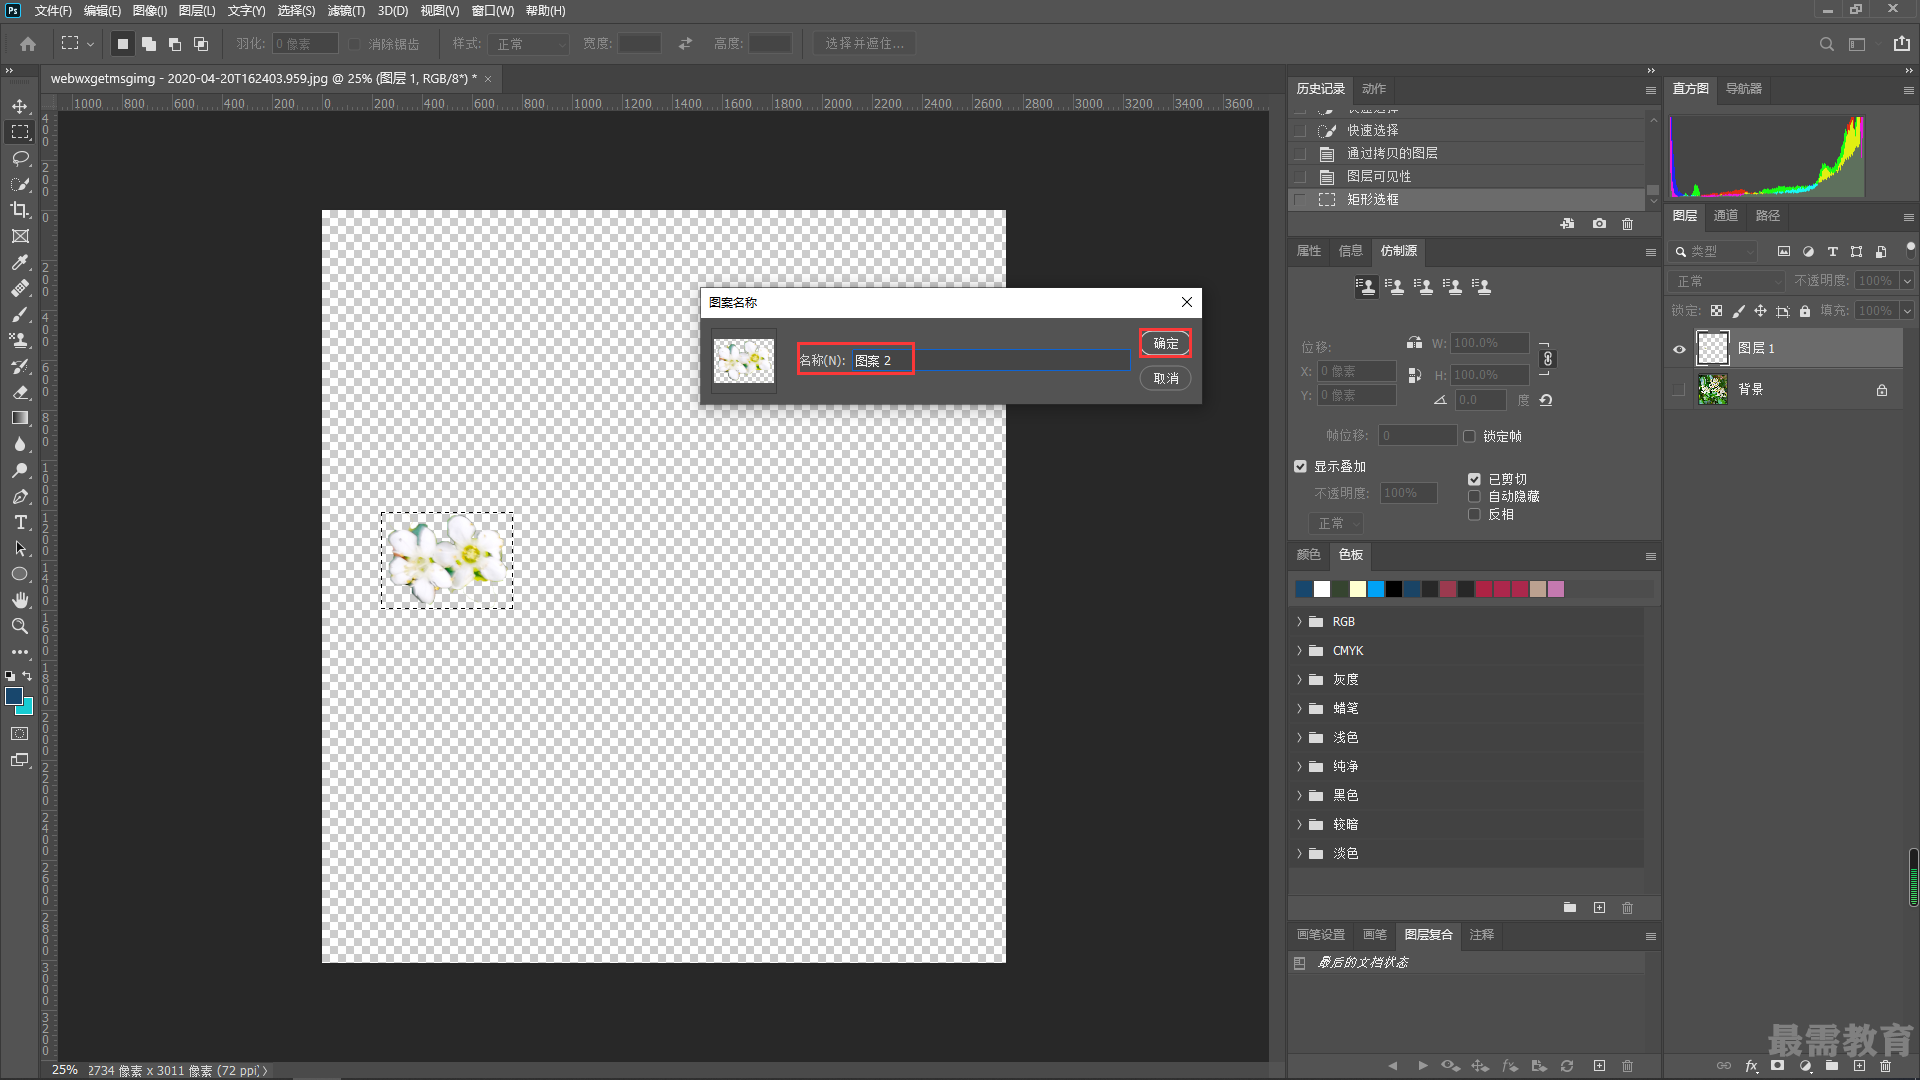Expand the 灰度 swatch folder
Viewport: 1920px width, 1080px height.
tap(1299, 680)
